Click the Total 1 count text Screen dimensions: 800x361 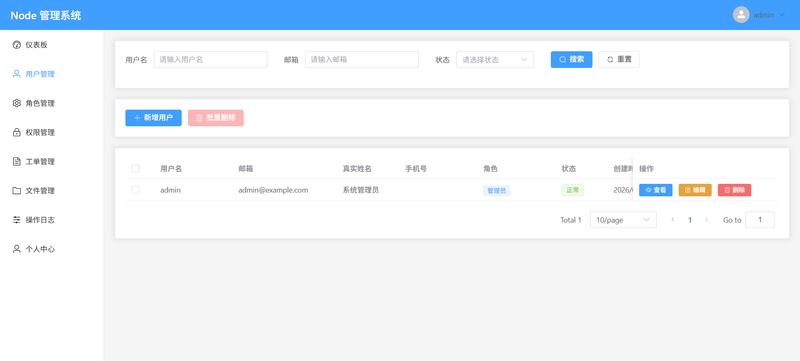point(571,220)
